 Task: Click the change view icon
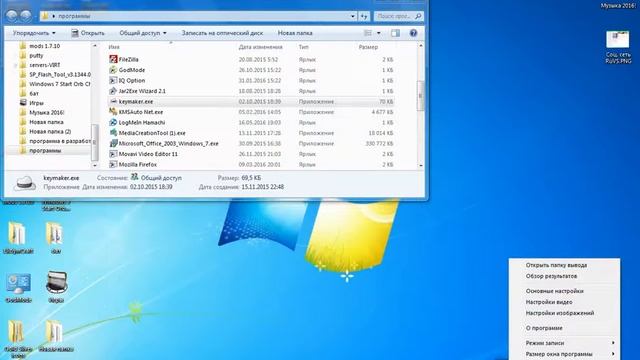(368, 33)
